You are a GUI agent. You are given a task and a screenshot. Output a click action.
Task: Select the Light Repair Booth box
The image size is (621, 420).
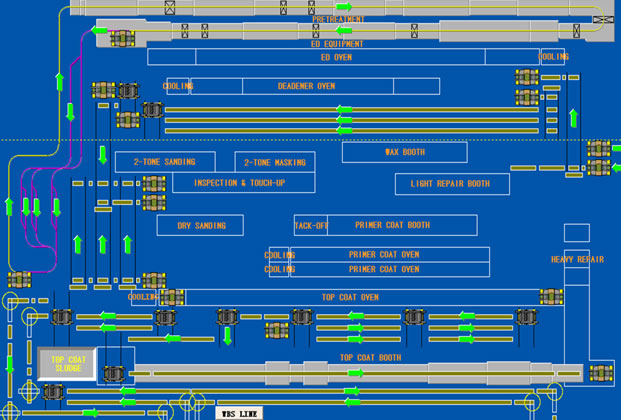pos(450,184)
